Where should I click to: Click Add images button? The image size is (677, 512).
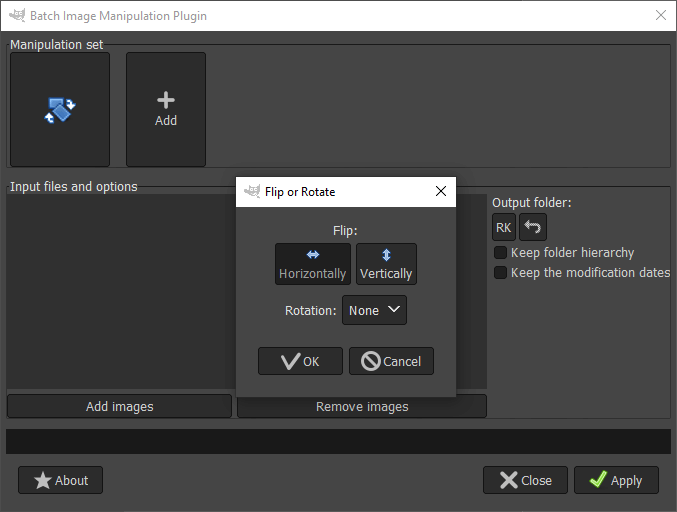120,406
